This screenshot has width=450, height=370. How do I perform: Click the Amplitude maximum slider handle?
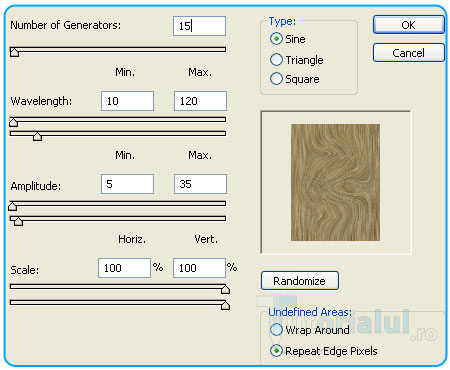point(18,221)
